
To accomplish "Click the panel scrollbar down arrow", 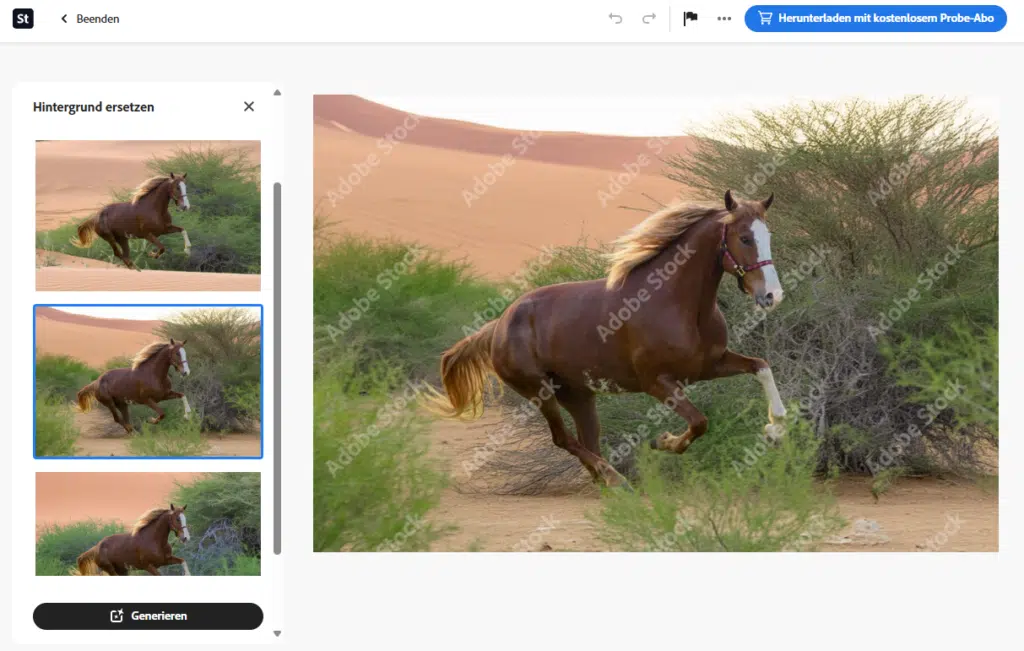I will 278,633.
